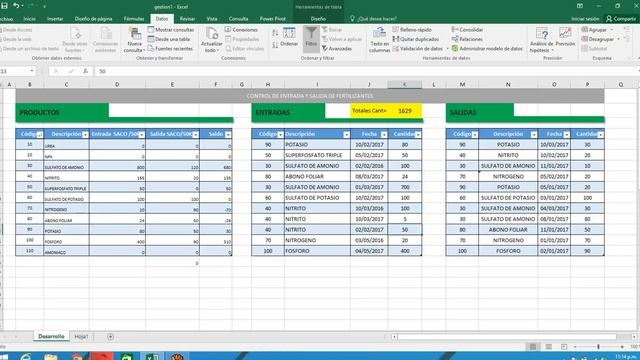Click the Previsión icon
The width and height of the screenshot is (640, 360).
click(x=565, y=37)
